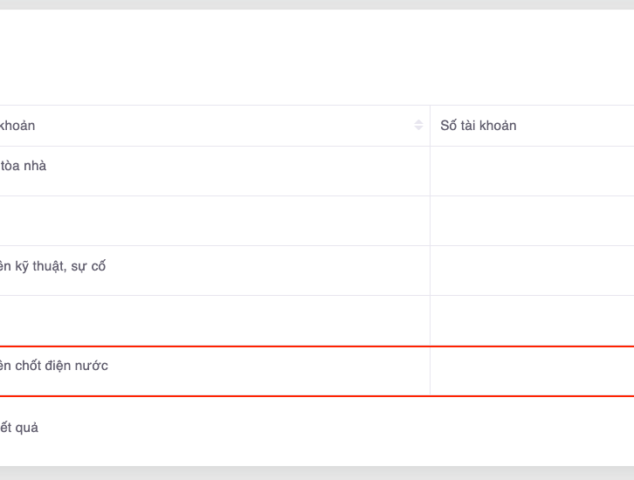Image resolution: width=634 pixels, height=480 pixels.
Task: Click the gray strip along the page's top edge
Action: [x=300, y=4]
